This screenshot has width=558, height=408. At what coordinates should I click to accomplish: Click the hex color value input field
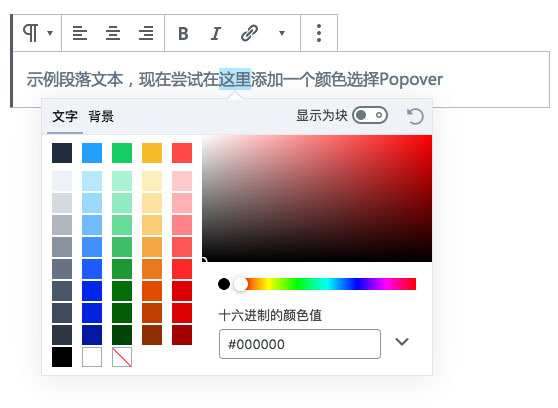(x=300, y=344)
